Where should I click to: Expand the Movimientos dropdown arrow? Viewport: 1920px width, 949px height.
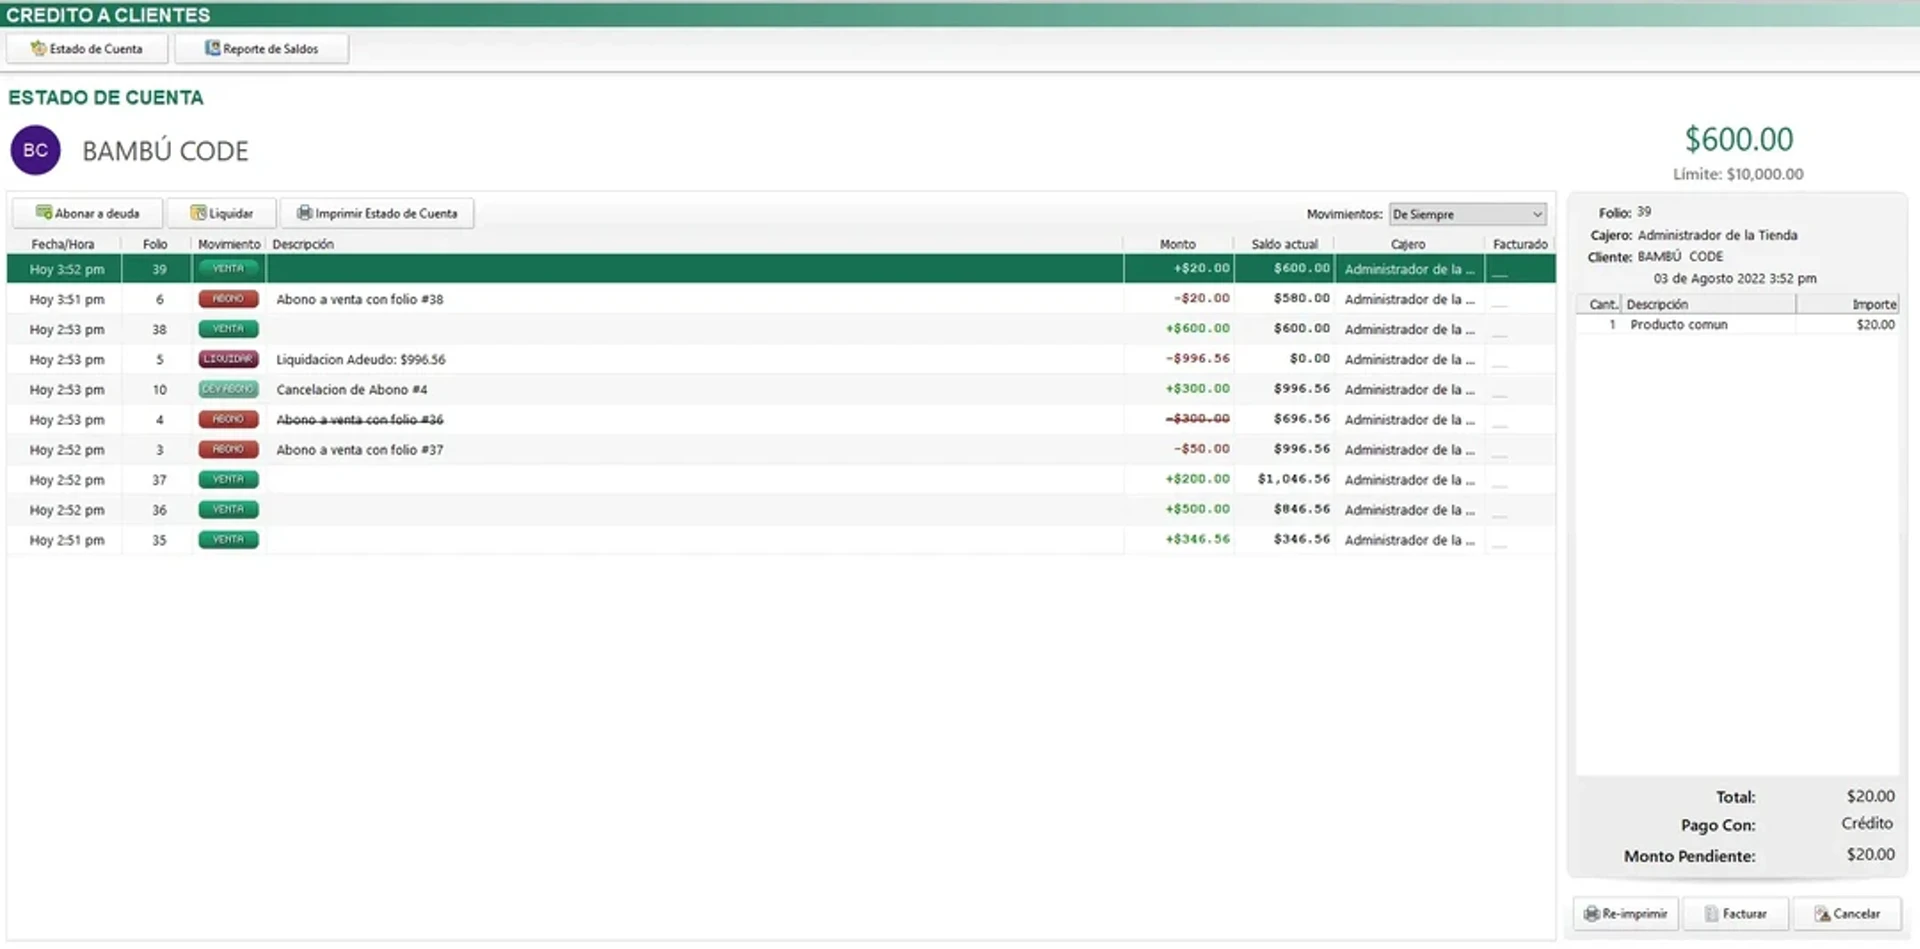pyautogui.click(x=1537, y=214)
